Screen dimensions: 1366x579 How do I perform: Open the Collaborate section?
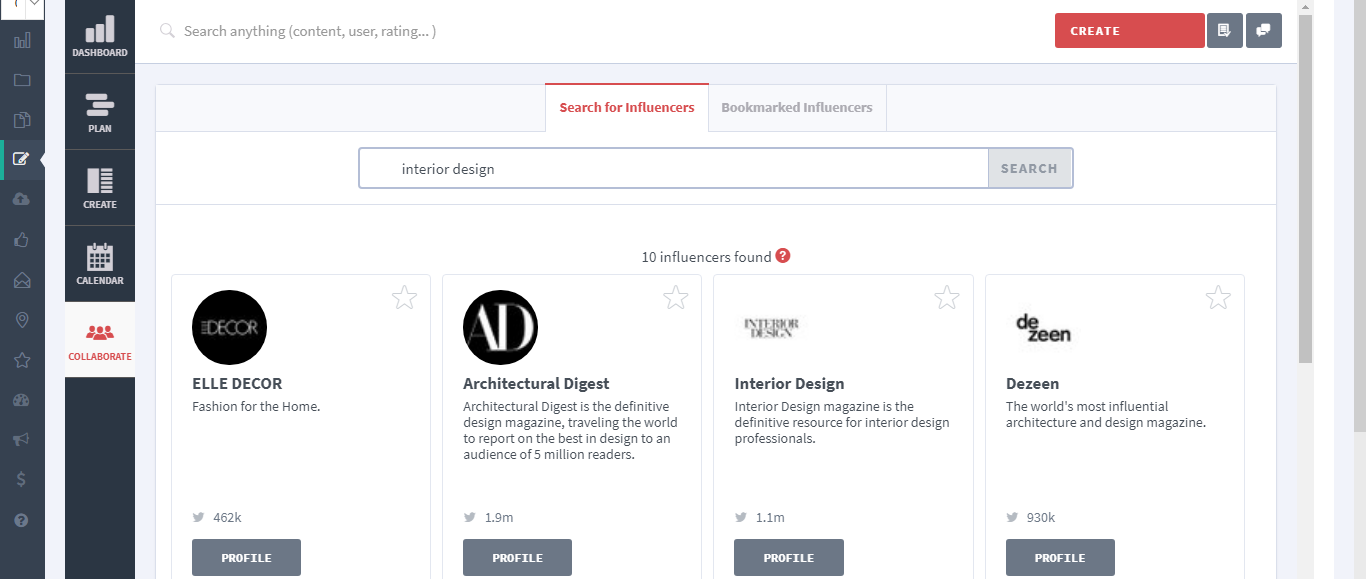click(100, 340)
